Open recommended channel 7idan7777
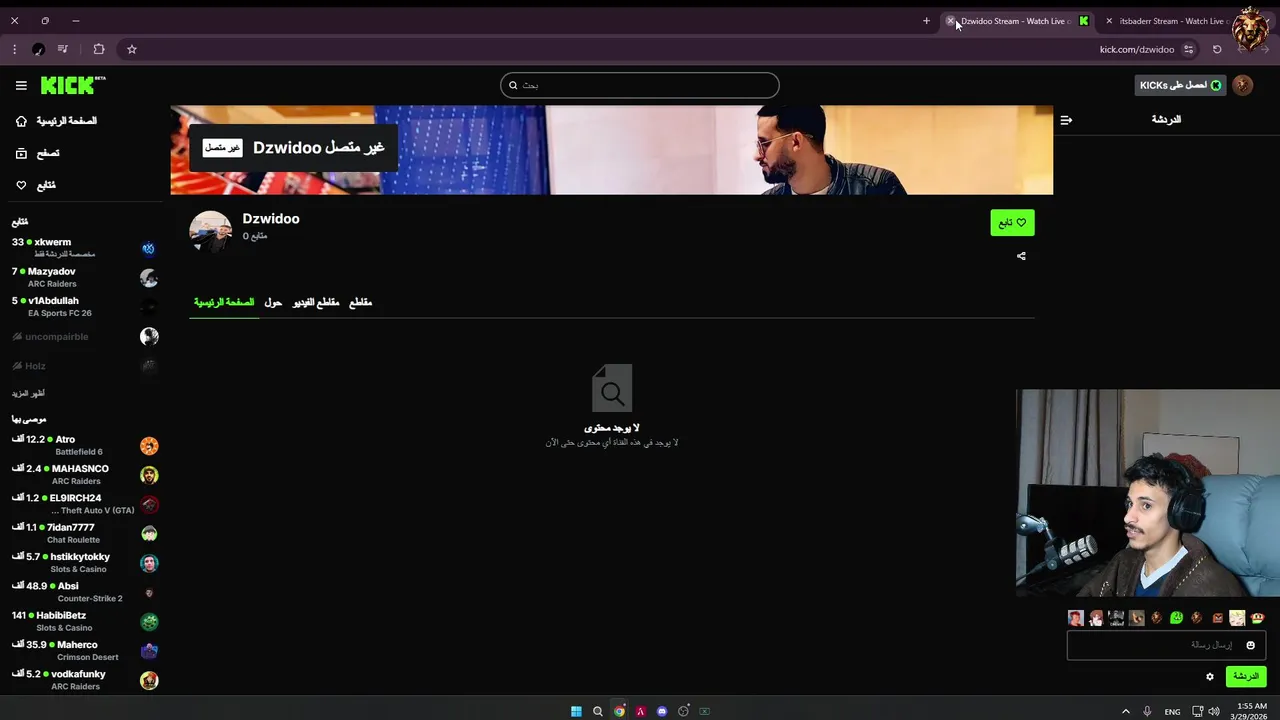The width and height of the screenshot is (1280, 720). 84,533
